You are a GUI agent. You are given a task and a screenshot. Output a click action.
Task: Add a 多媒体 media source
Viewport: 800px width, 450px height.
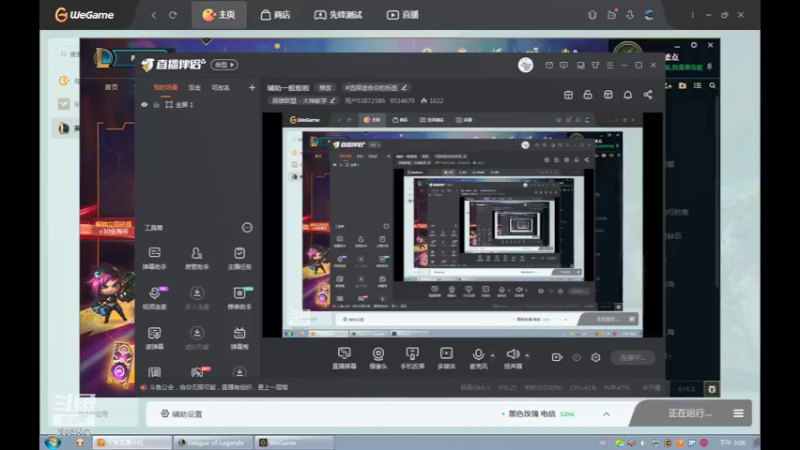446,358
